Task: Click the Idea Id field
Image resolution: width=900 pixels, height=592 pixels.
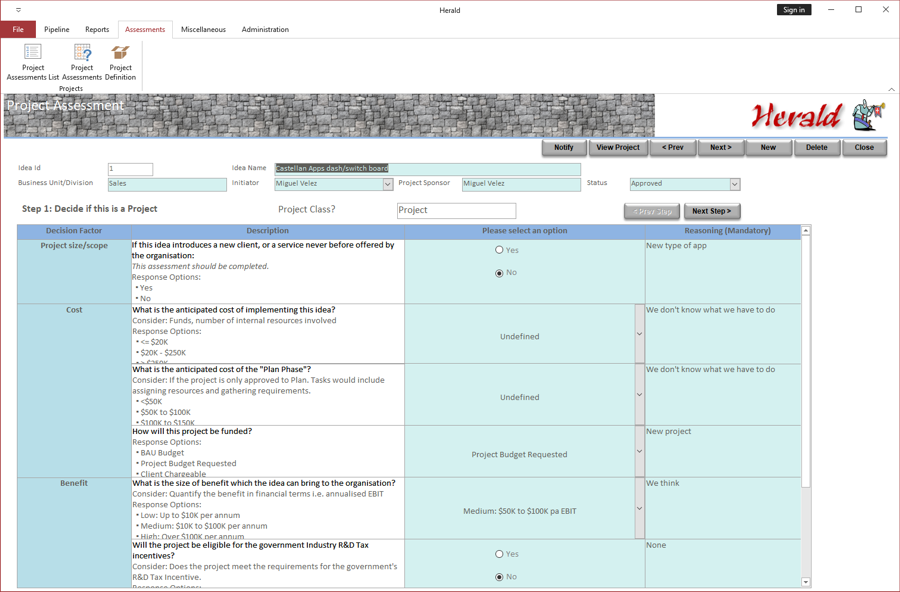Action: tap(130, 169)
